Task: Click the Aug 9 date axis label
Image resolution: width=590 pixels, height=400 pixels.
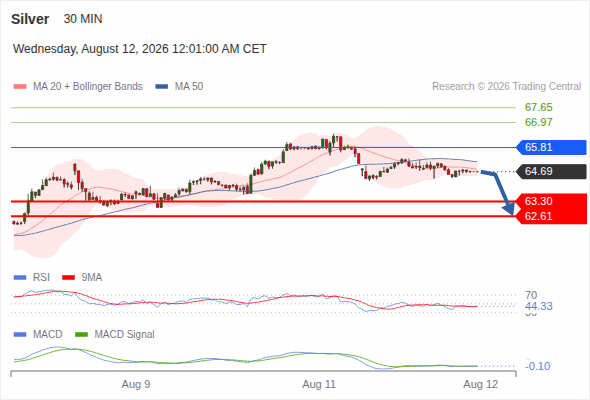Action: coord(136,385)
